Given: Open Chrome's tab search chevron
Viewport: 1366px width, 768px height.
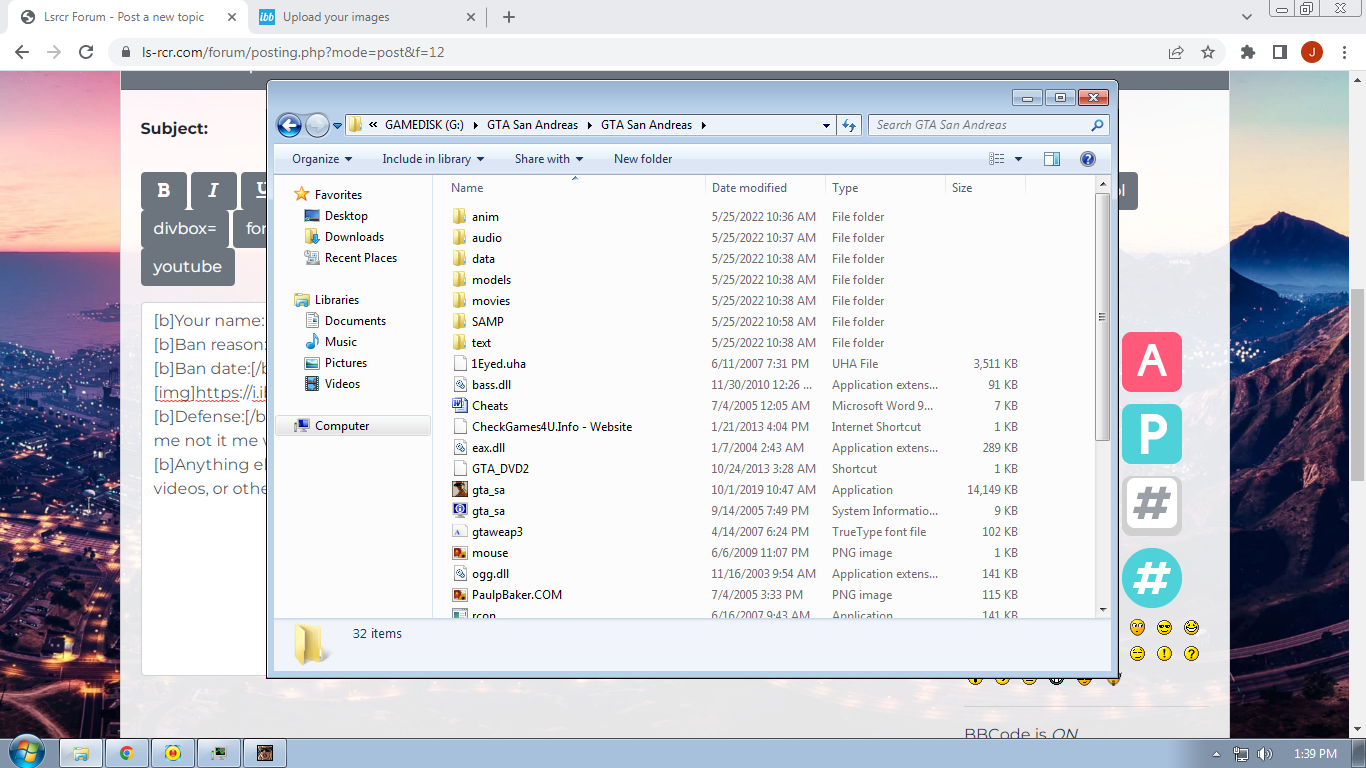Looking at the screenshot, I should [x=1247, y=17].
